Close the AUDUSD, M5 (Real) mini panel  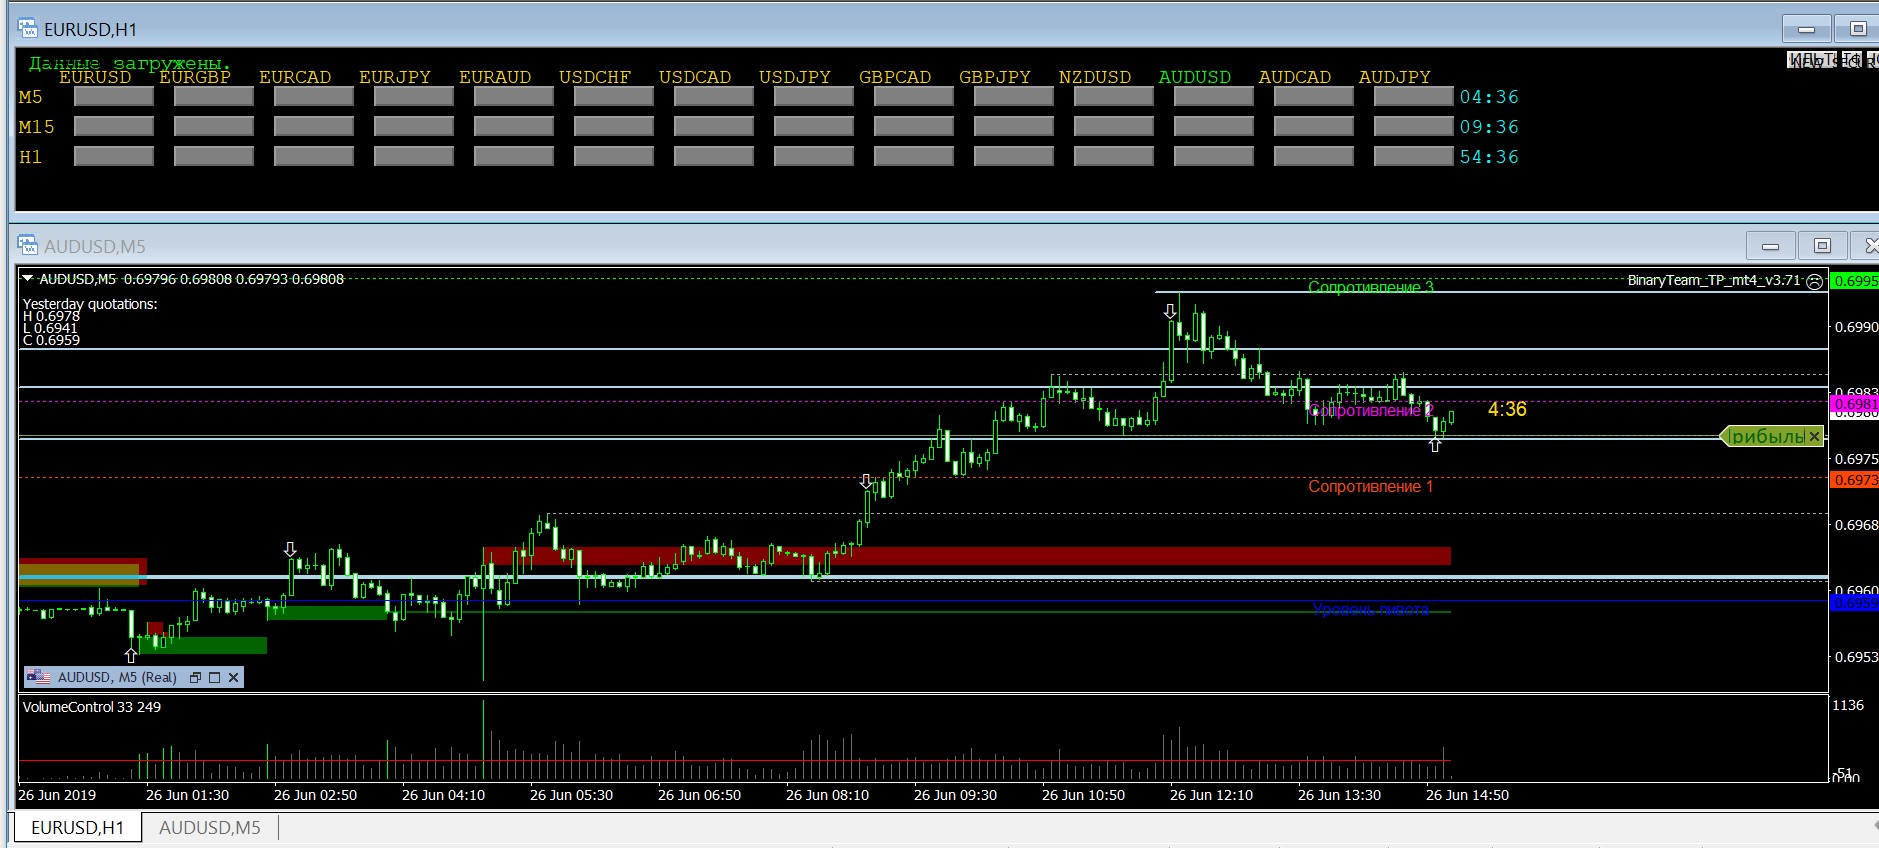click(233, 677)
